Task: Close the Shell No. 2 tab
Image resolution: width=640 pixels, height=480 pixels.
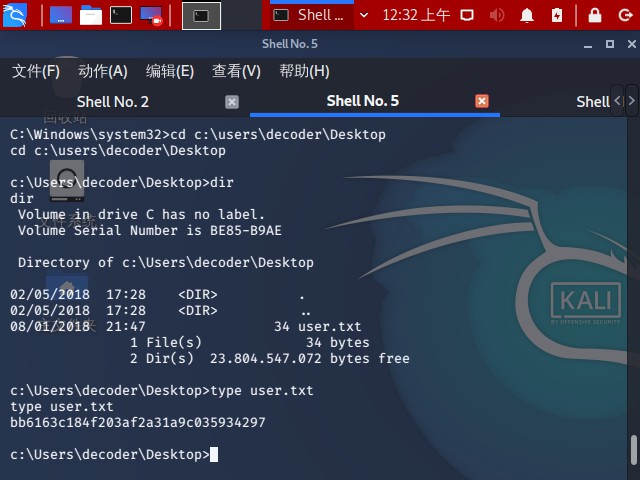Action: (232, 102)
